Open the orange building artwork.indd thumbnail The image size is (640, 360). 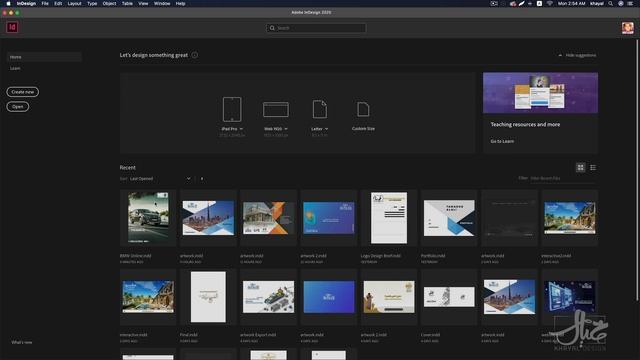(x=269, y=218)
